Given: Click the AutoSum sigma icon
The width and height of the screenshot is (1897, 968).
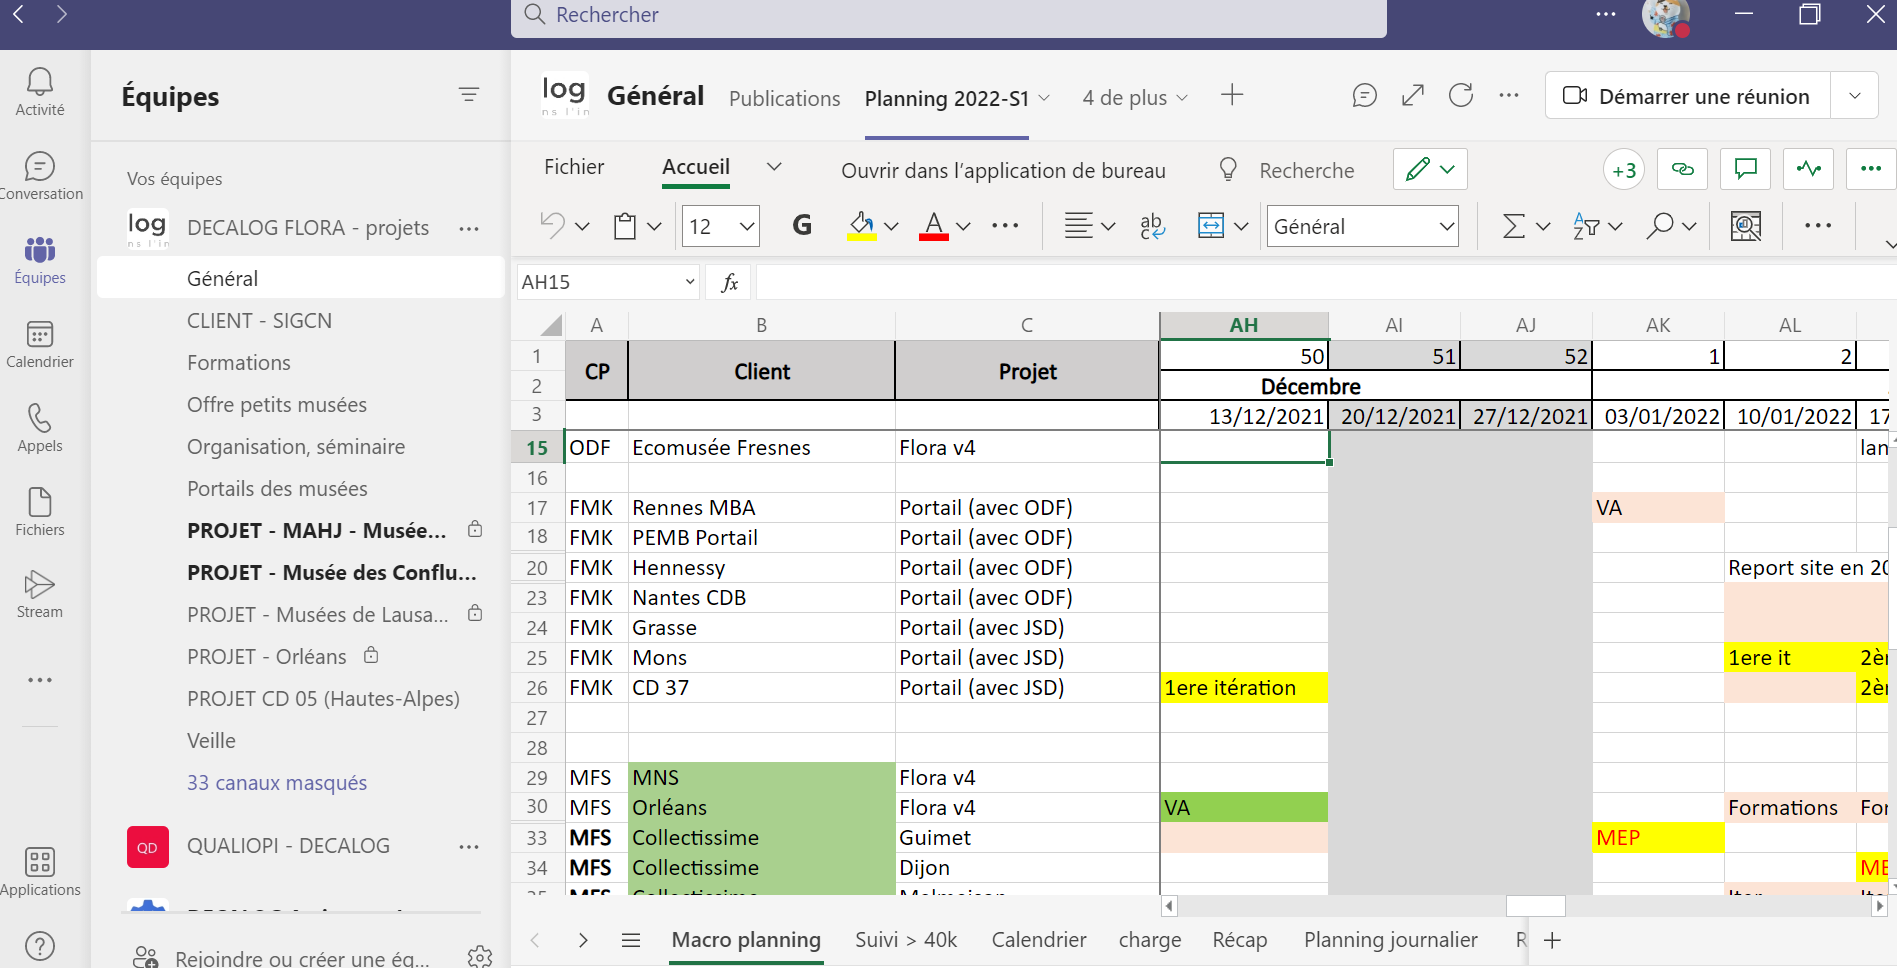Looking at the screenshot, I should click(x=1514, y=226).
